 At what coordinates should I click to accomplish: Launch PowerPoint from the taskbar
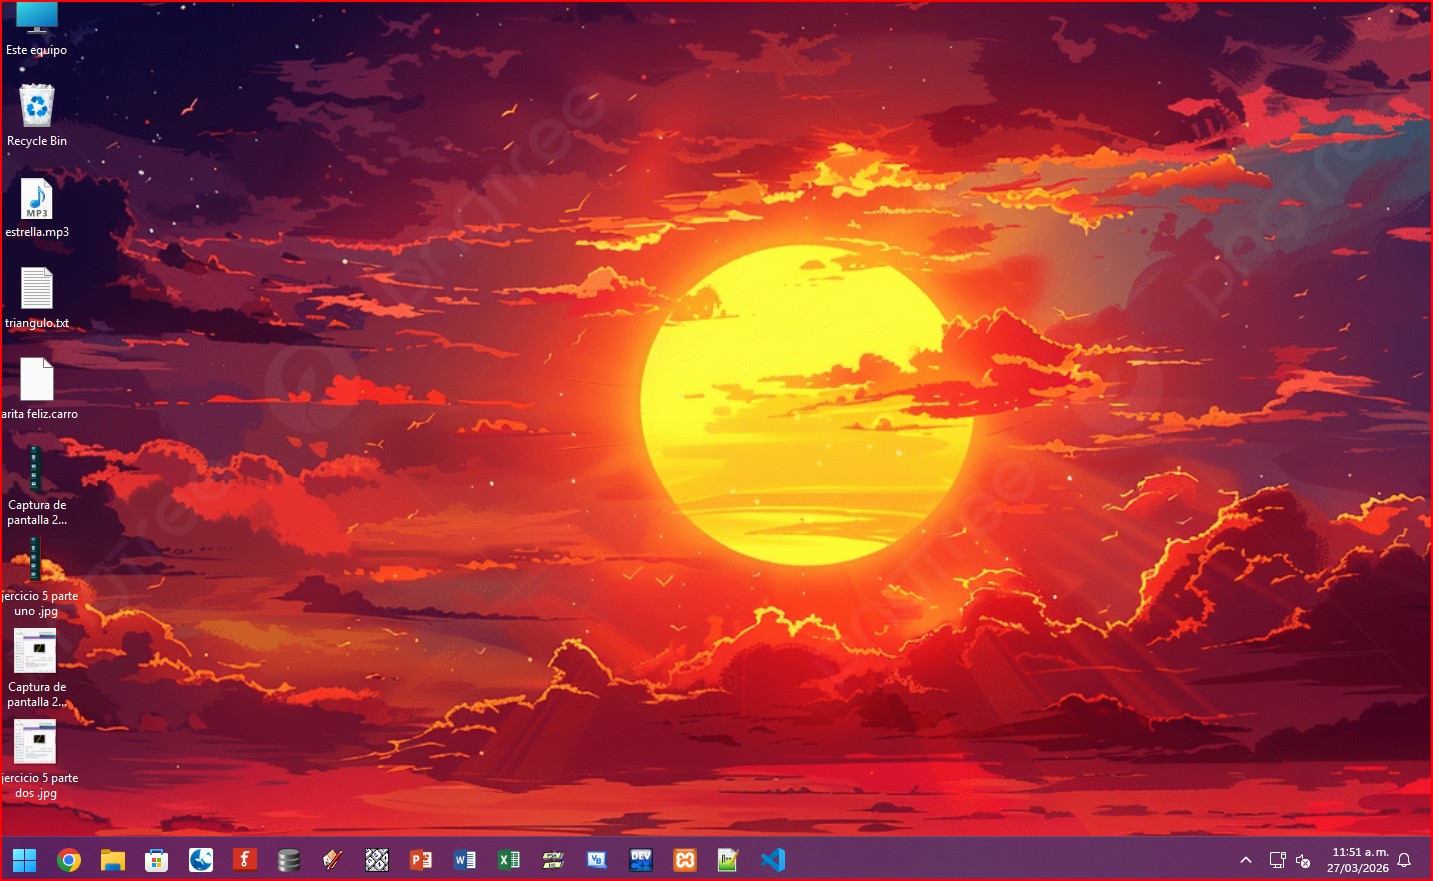[x=421, y=860]
